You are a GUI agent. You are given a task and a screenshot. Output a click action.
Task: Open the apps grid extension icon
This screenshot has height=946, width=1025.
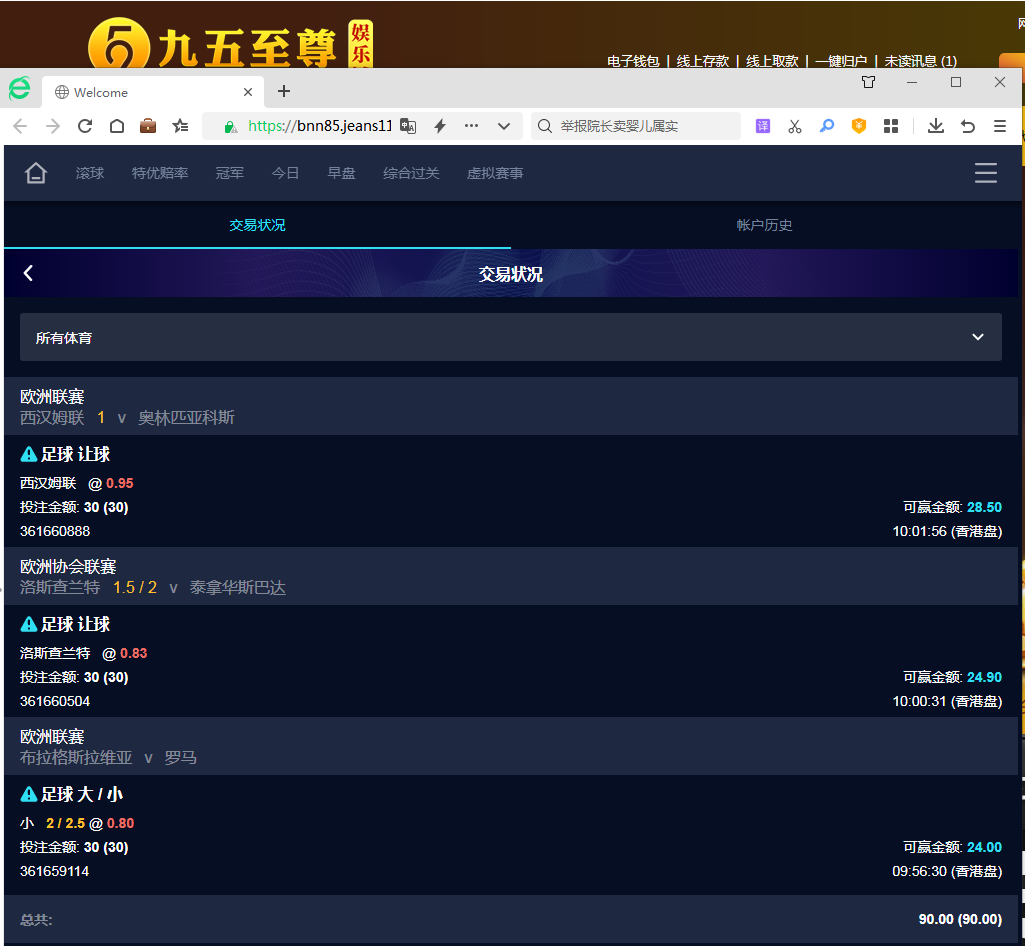[891, 126]
